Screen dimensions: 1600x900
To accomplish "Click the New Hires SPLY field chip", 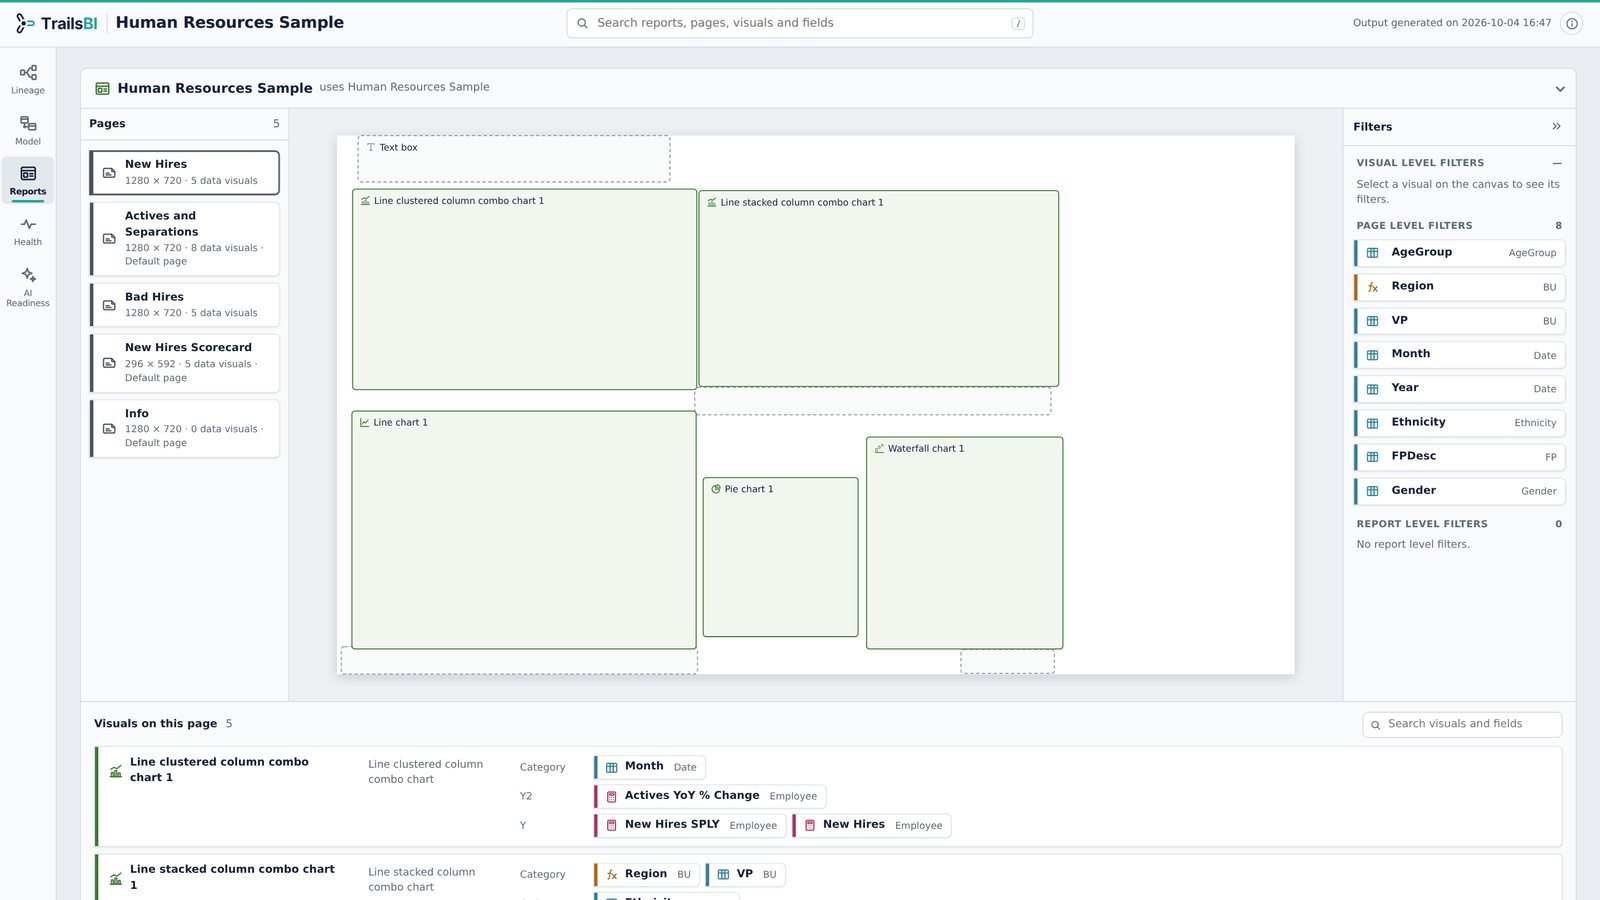I will click(x=690, y=825).
